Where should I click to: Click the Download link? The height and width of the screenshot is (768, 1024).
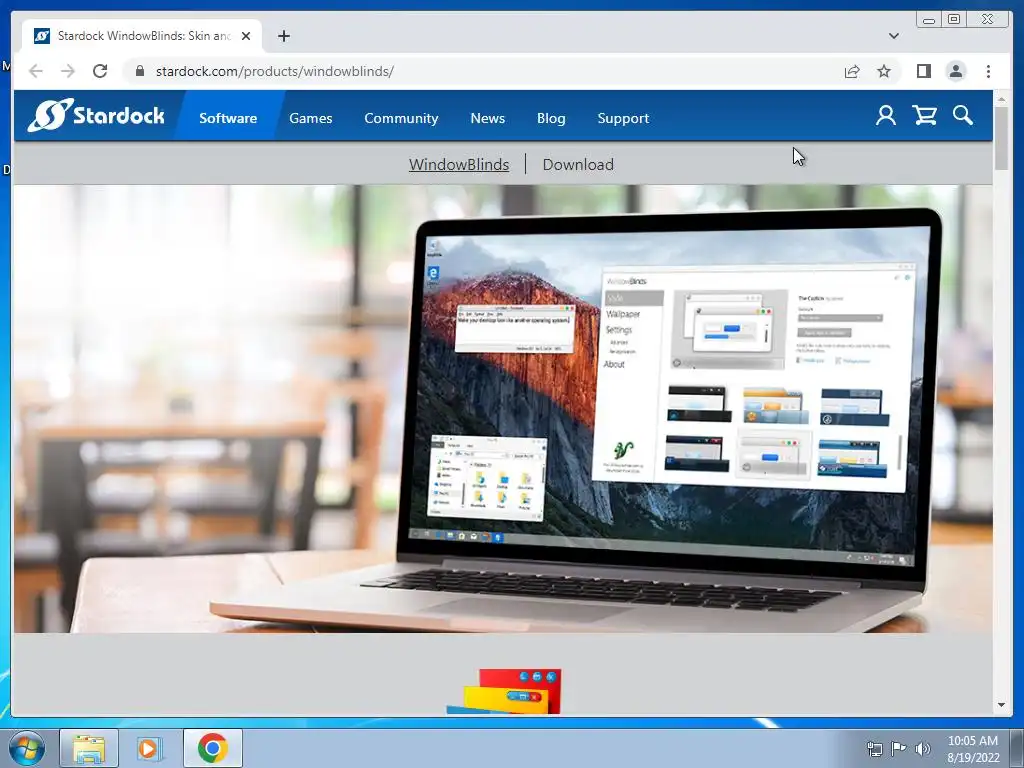(x=578, y=165)
